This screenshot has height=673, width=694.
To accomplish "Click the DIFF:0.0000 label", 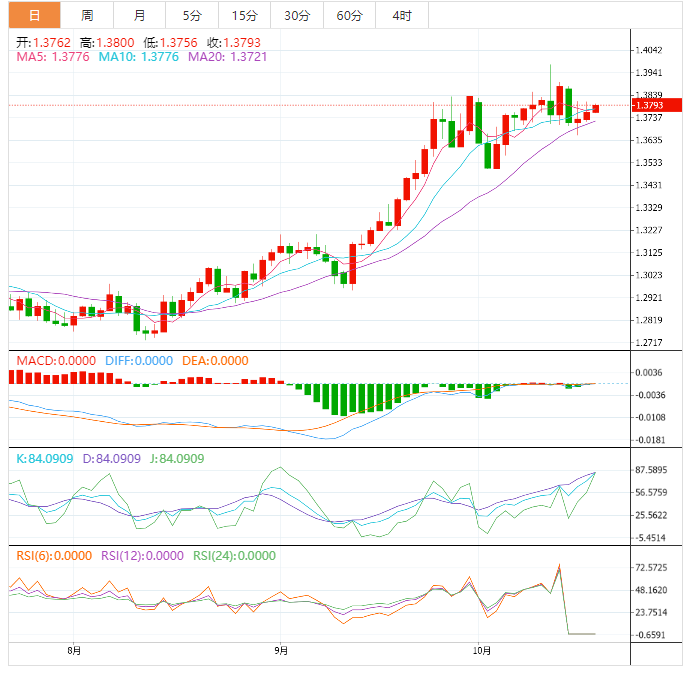I will click(139, 361).
